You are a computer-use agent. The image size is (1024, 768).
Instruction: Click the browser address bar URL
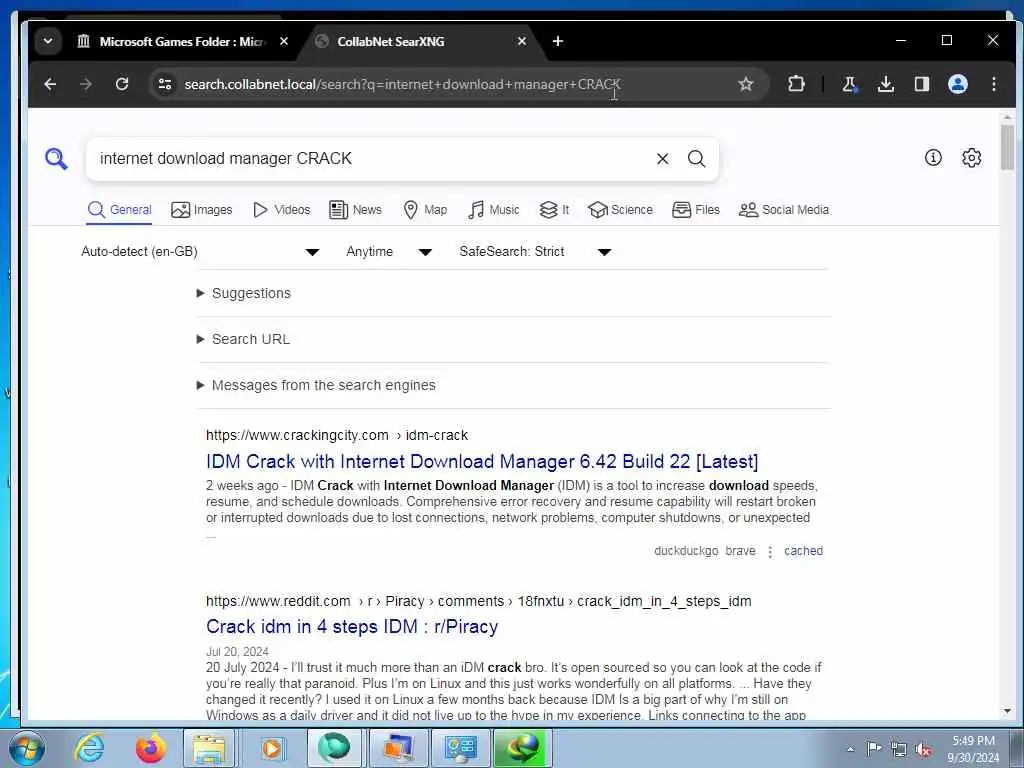(x=402, y=84)
